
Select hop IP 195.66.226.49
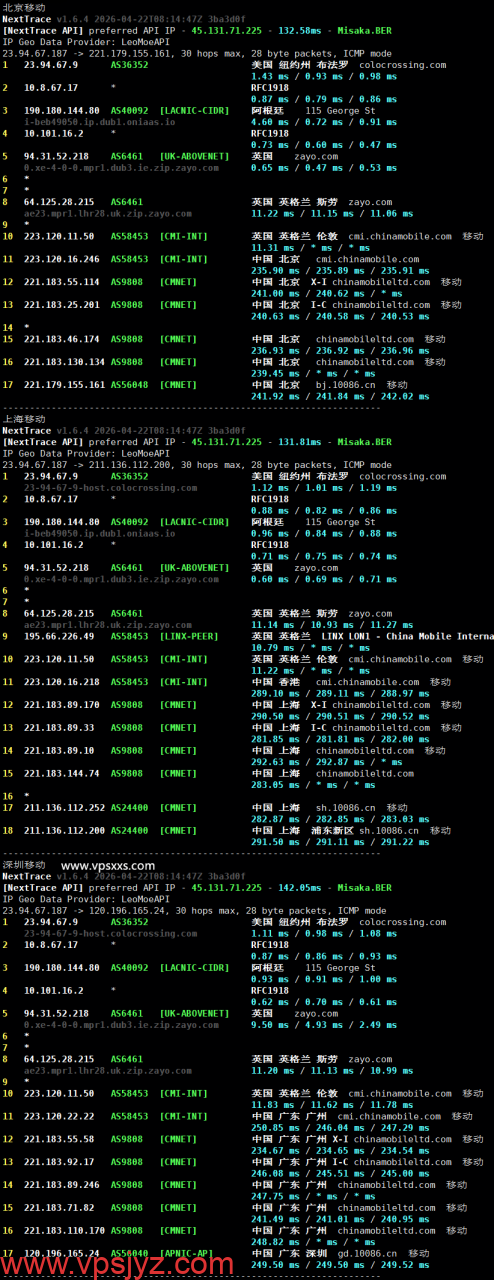tap(59, 636)
